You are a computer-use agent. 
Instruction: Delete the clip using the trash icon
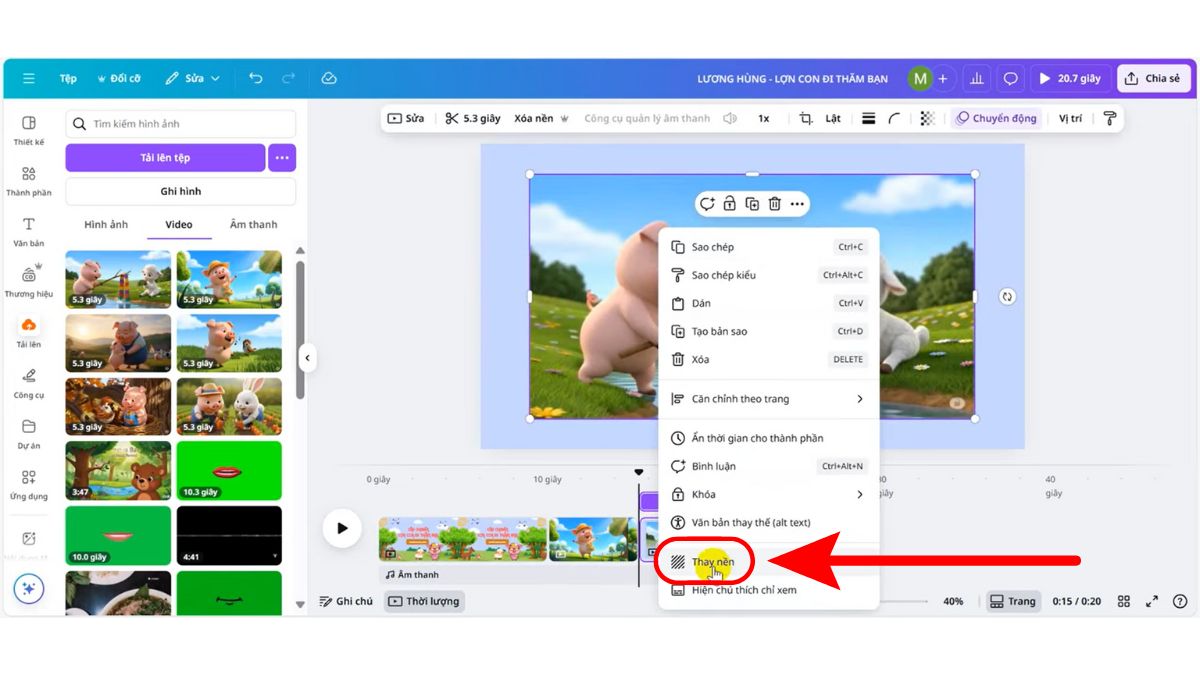click(775, 203)
